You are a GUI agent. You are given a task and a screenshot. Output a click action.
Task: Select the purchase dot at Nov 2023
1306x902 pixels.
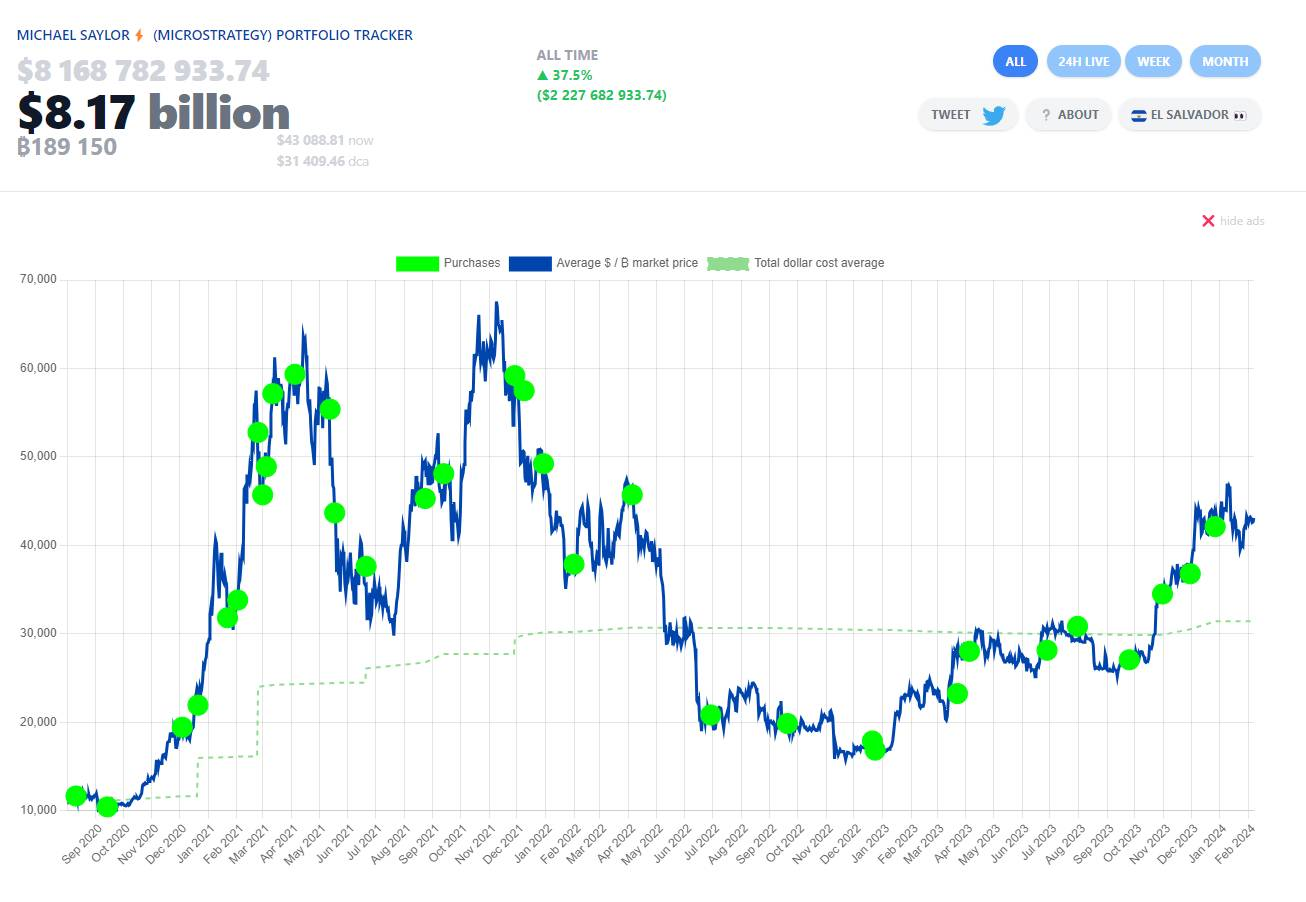click(x=1162, y=594)
